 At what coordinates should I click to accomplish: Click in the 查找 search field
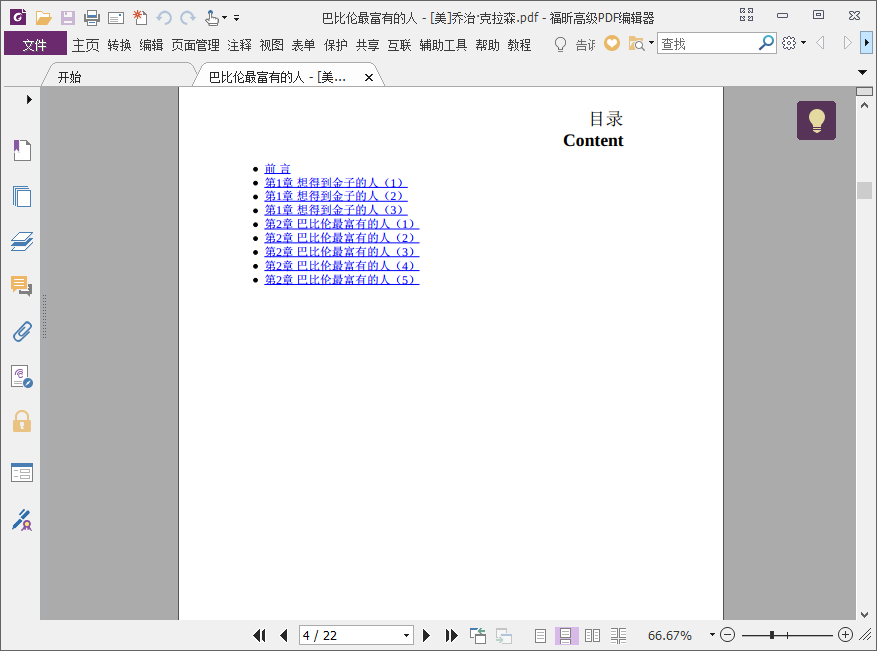pyautogui.click(x=708, y=43)
